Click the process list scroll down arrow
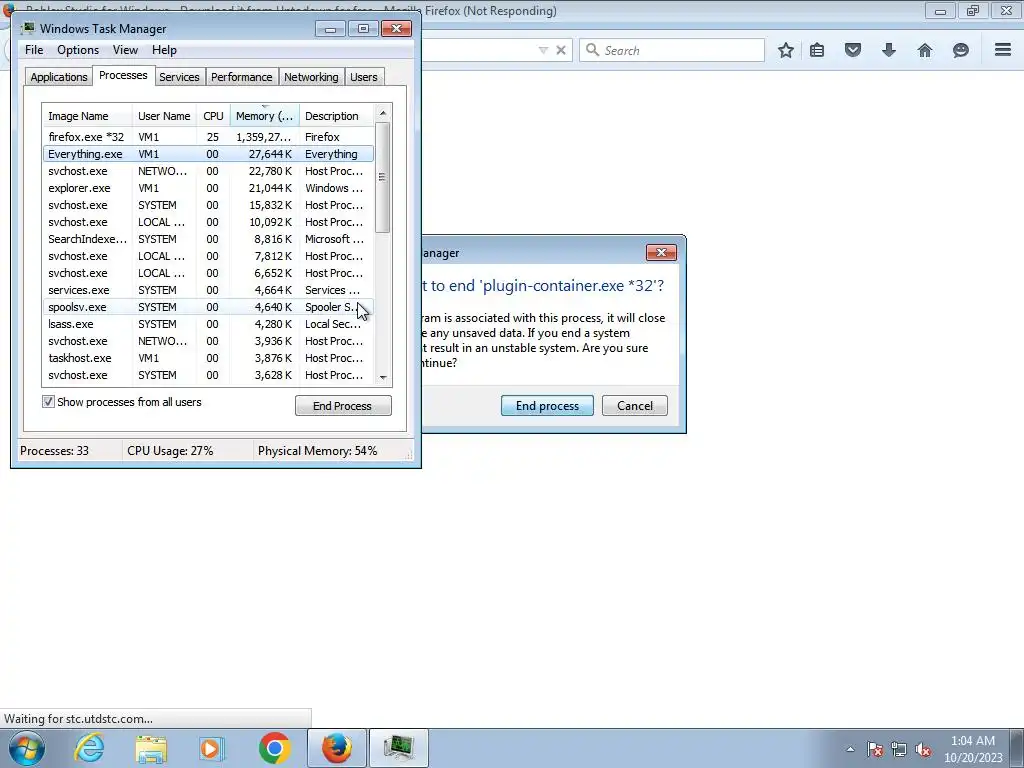The height and width of the screenshot is (768, 1024). point(383,377)
